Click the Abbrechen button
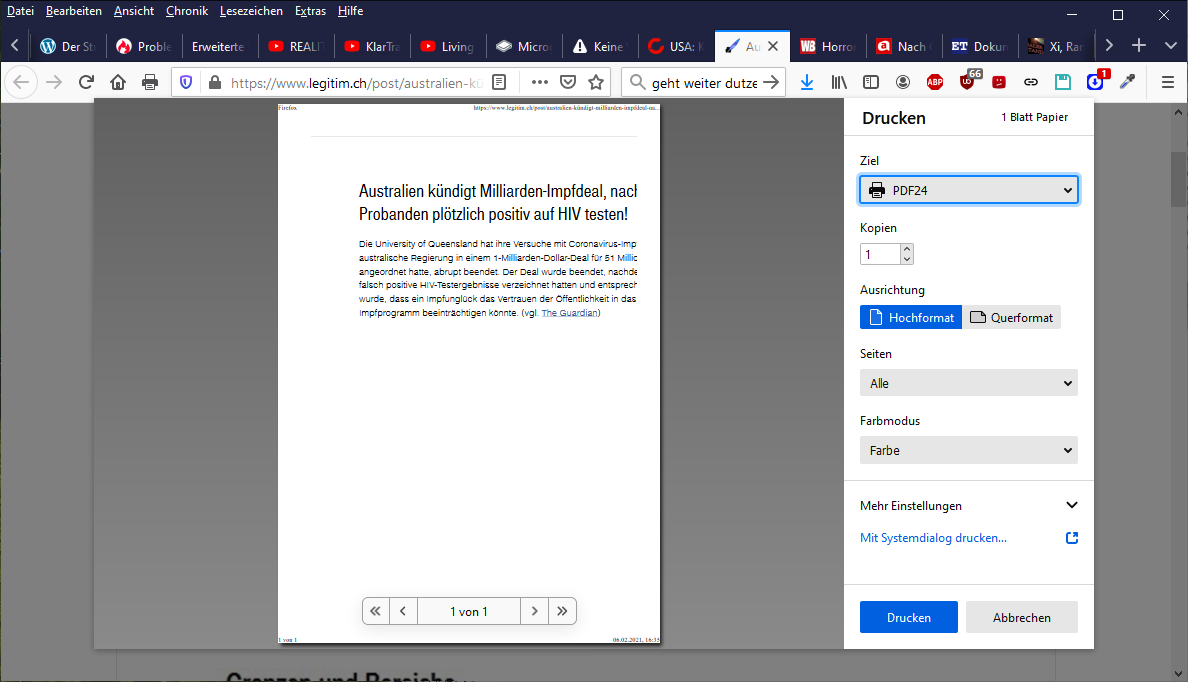 point(1021,618)
